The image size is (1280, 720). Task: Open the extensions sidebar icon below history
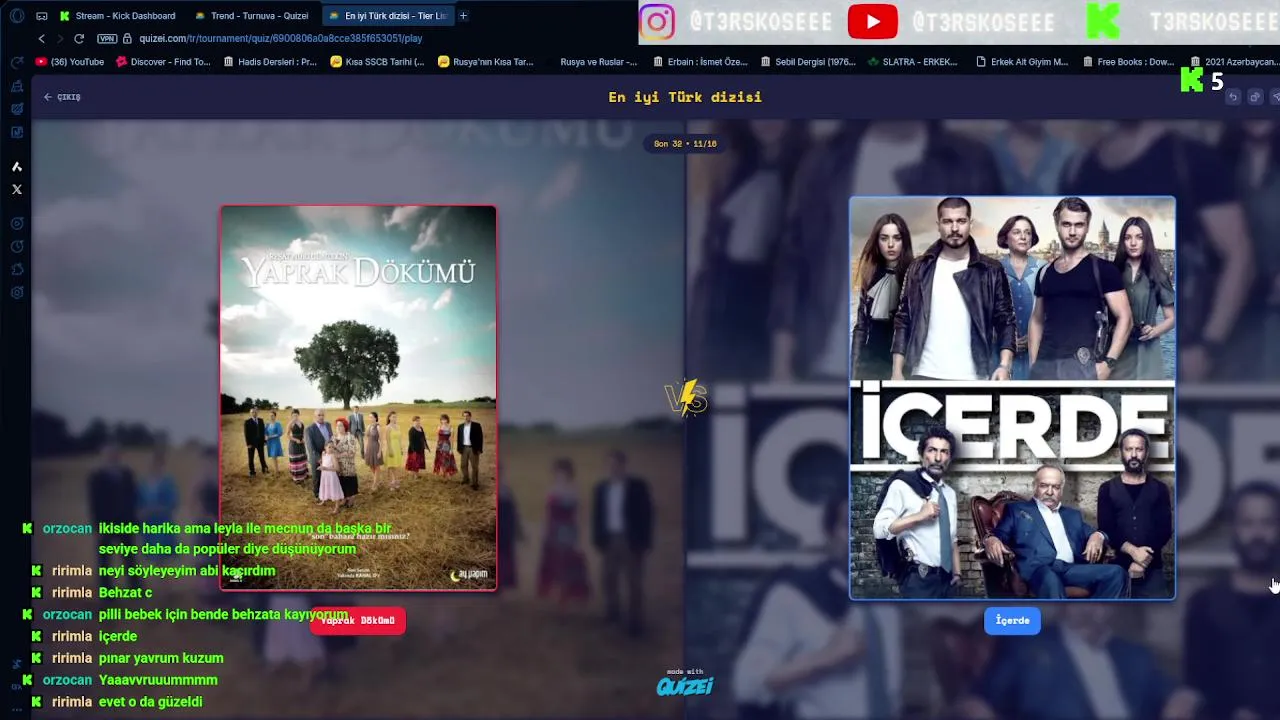(17, 269)
